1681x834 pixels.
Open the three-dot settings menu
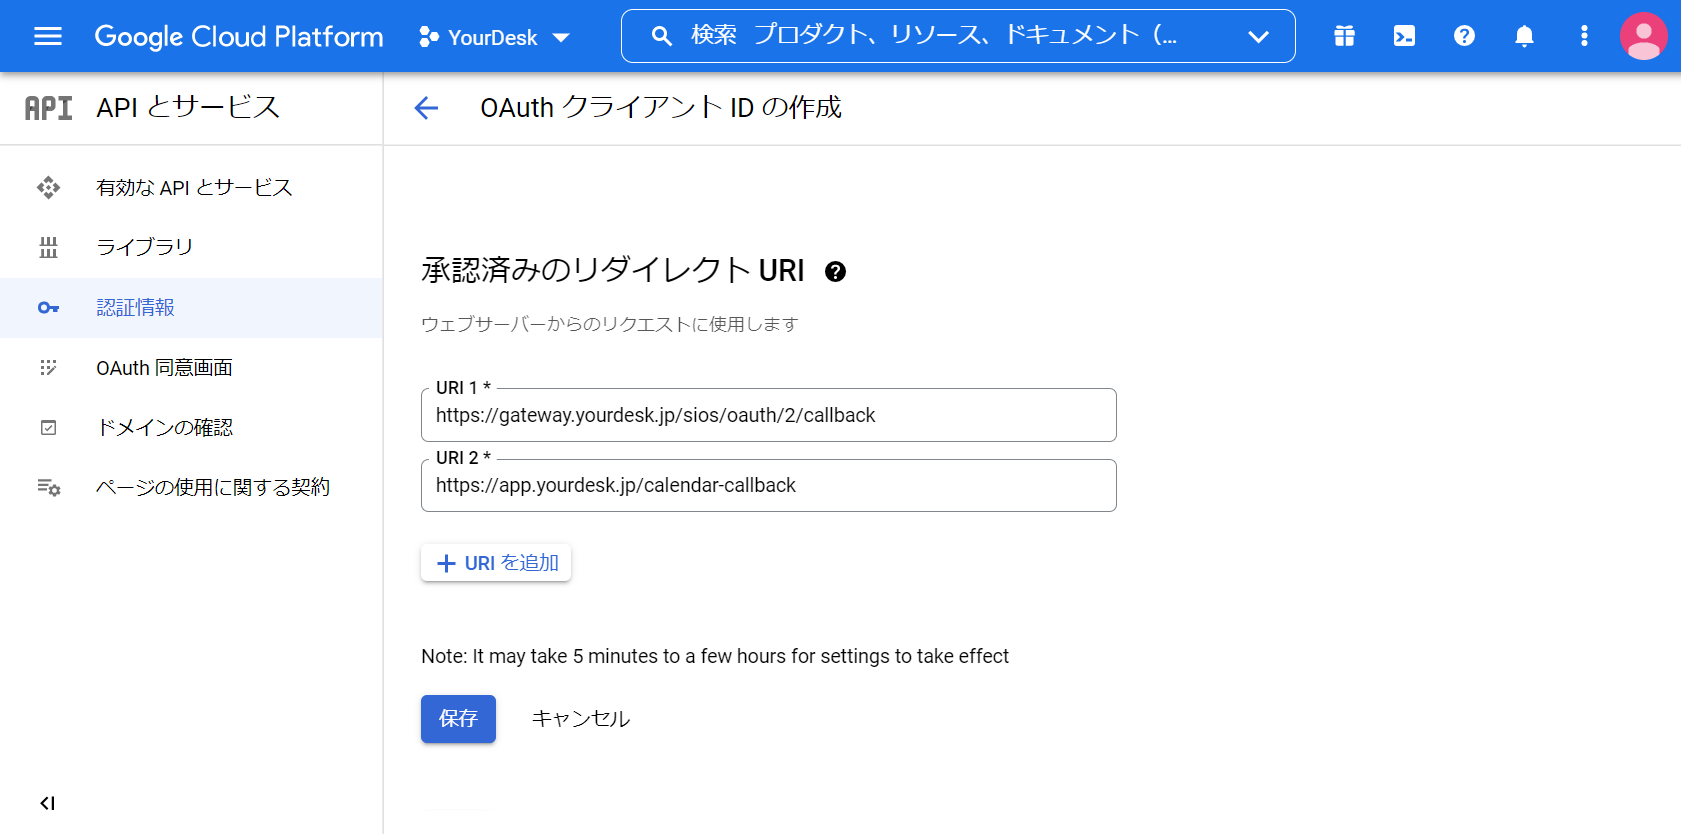(x=1584, y=37)
